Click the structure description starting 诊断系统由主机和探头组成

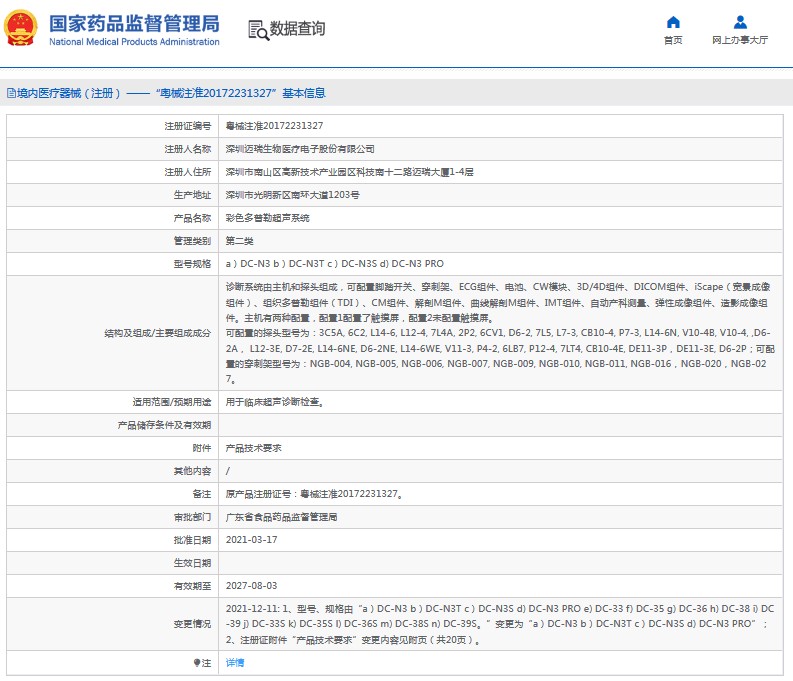(x=500, y=333)
